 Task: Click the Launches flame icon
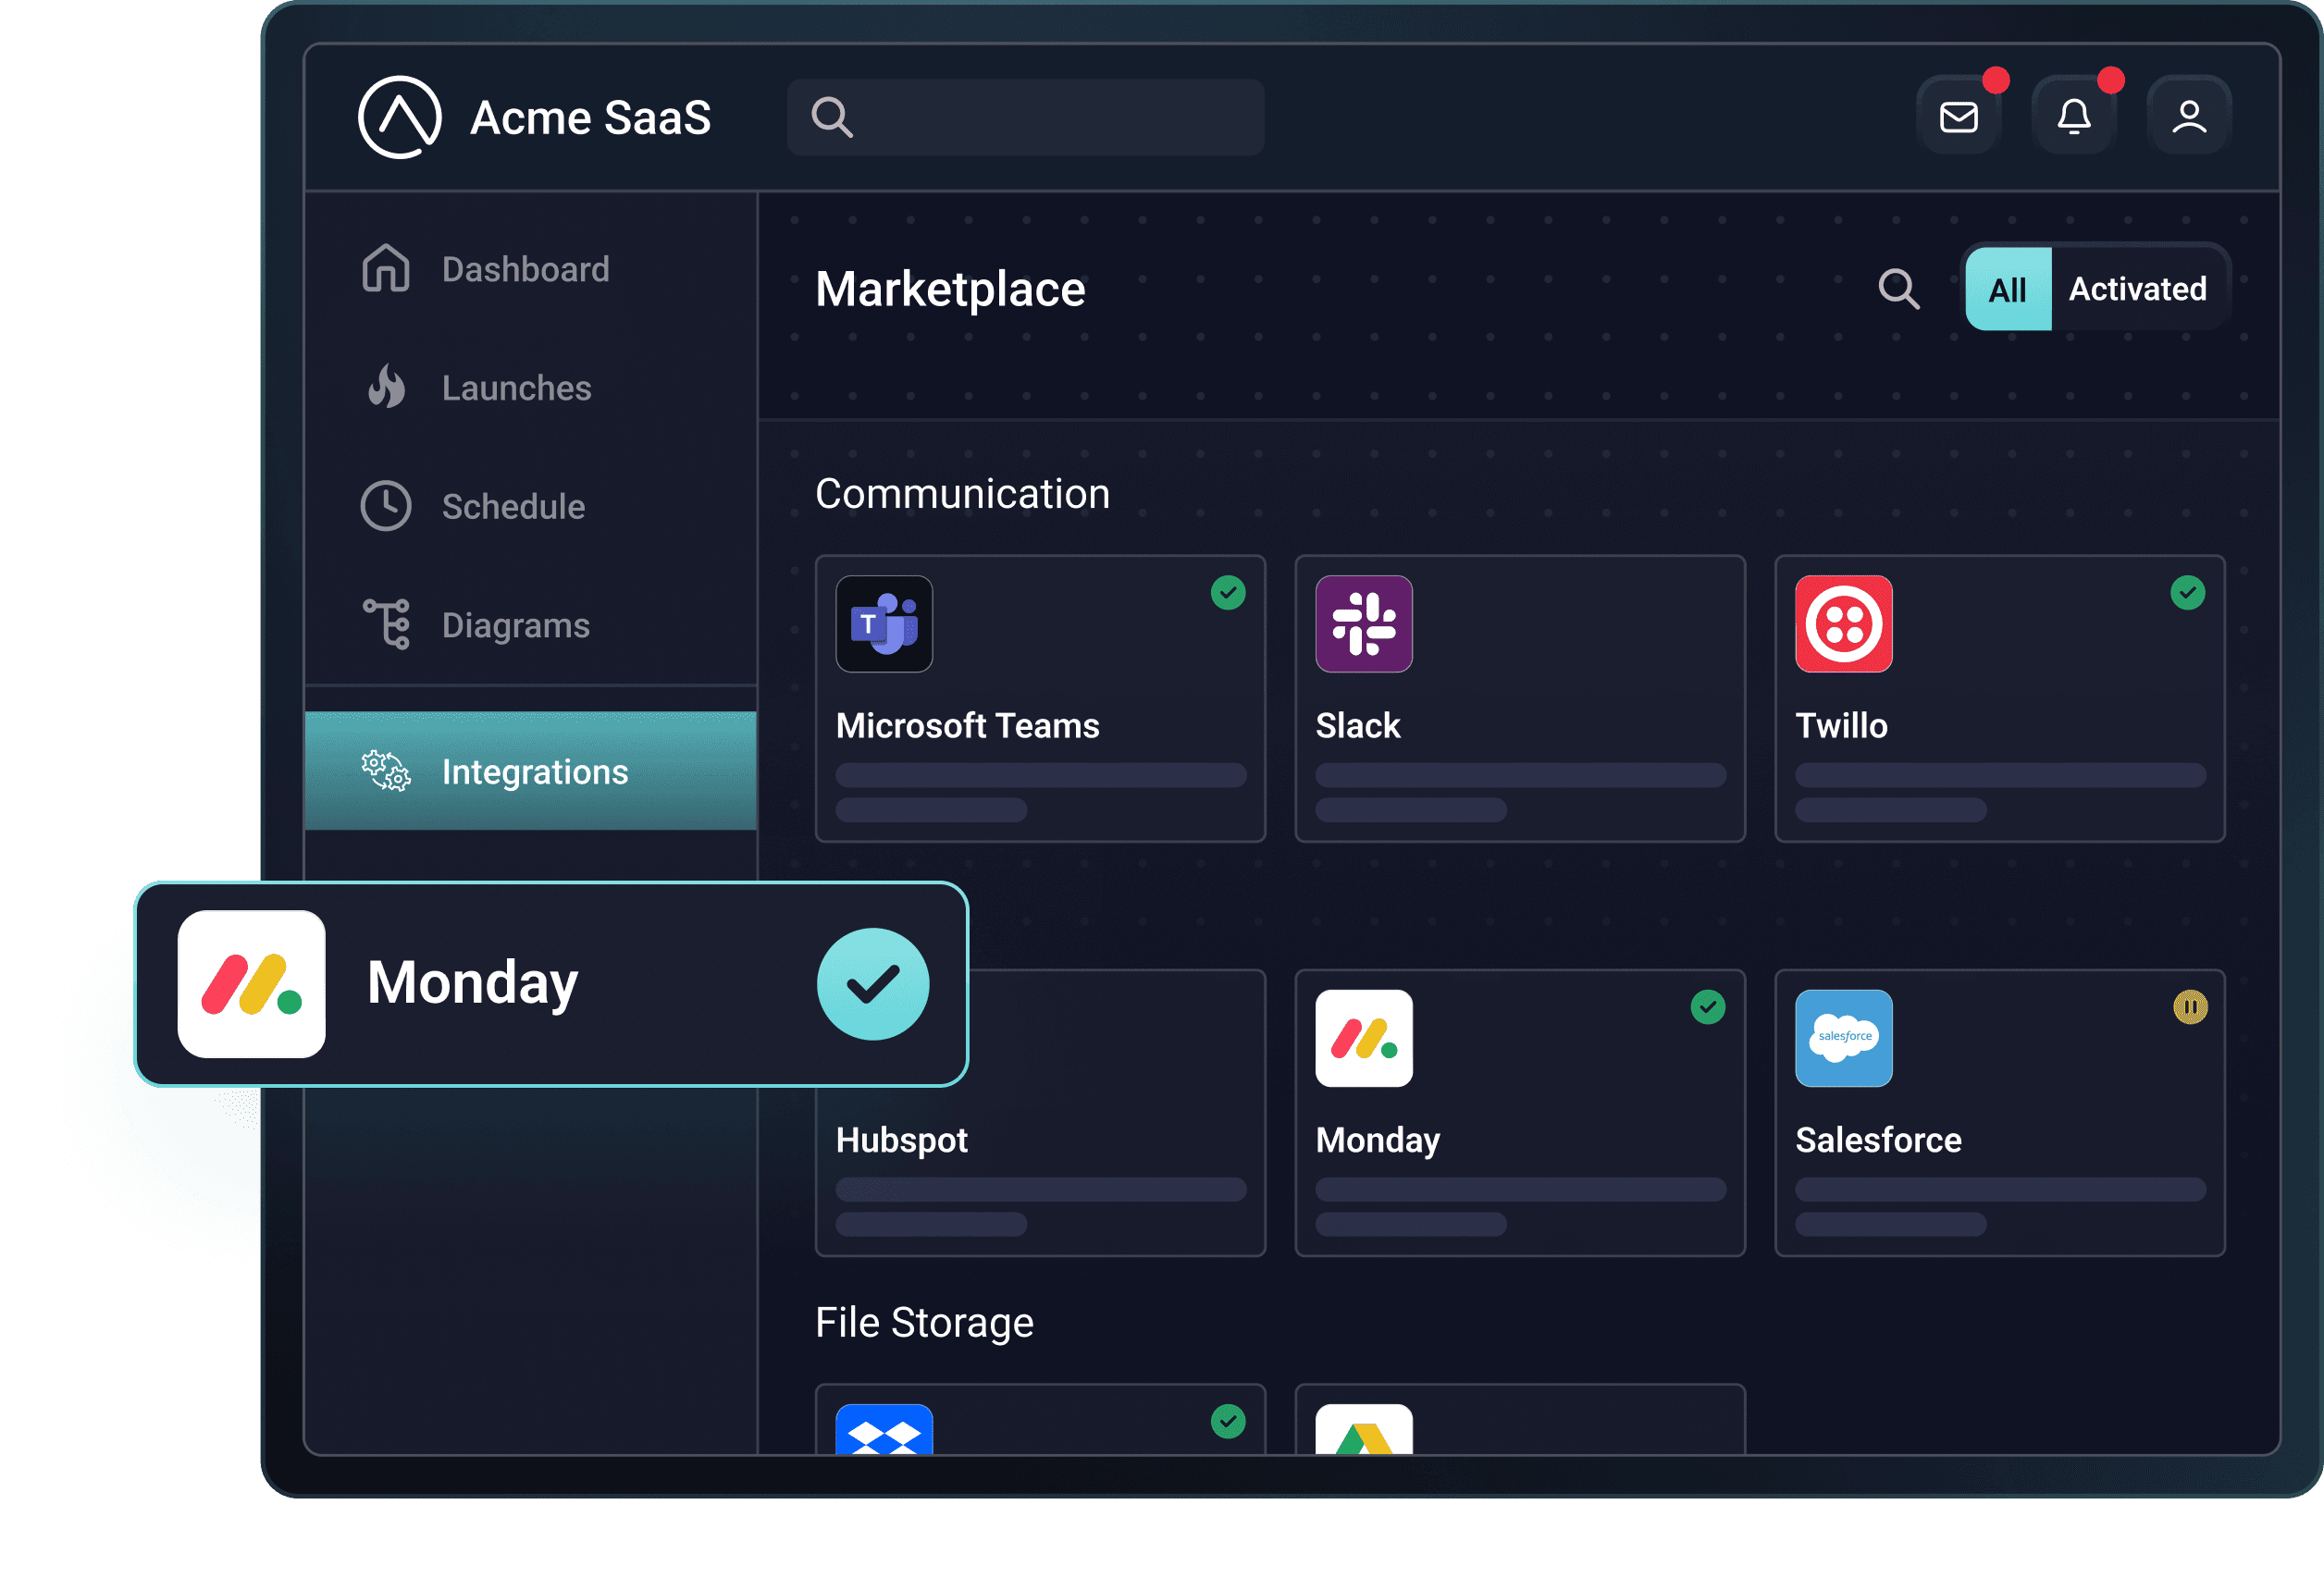[386, 387]
